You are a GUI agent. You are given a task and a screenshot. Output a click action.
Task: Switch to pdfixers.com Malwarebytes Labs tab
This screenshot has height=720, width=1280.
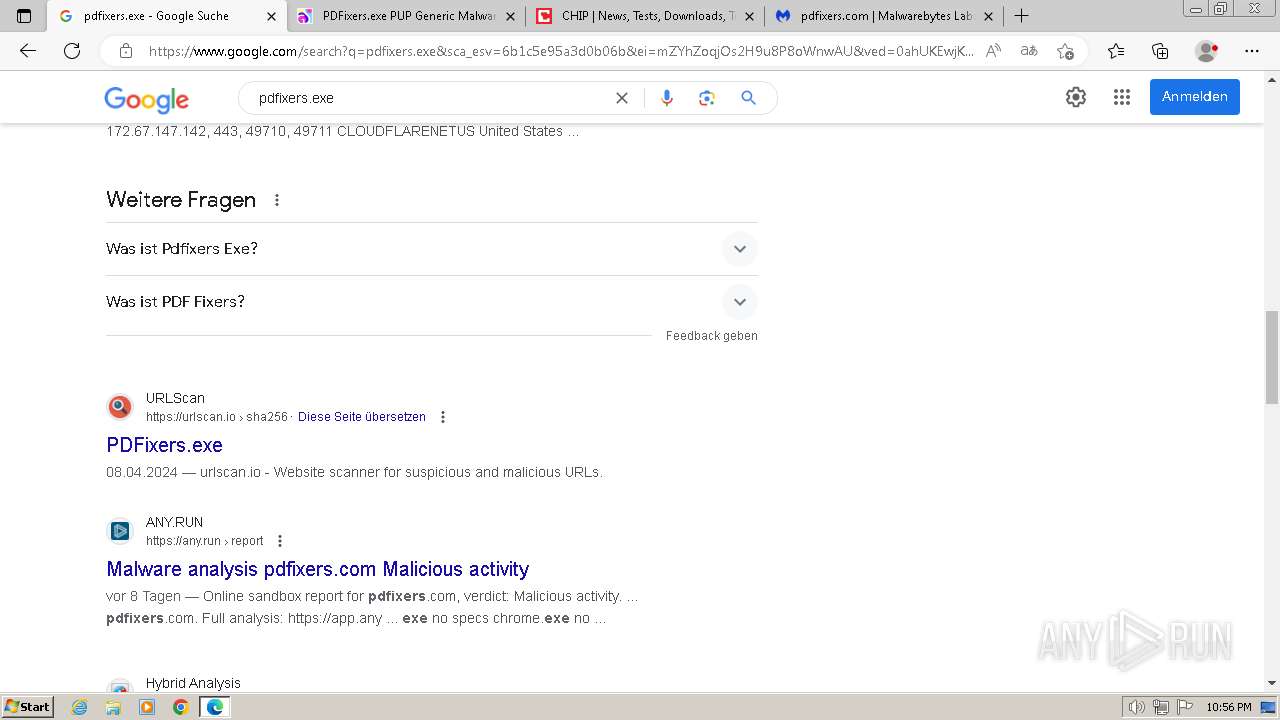coord(884,16)
